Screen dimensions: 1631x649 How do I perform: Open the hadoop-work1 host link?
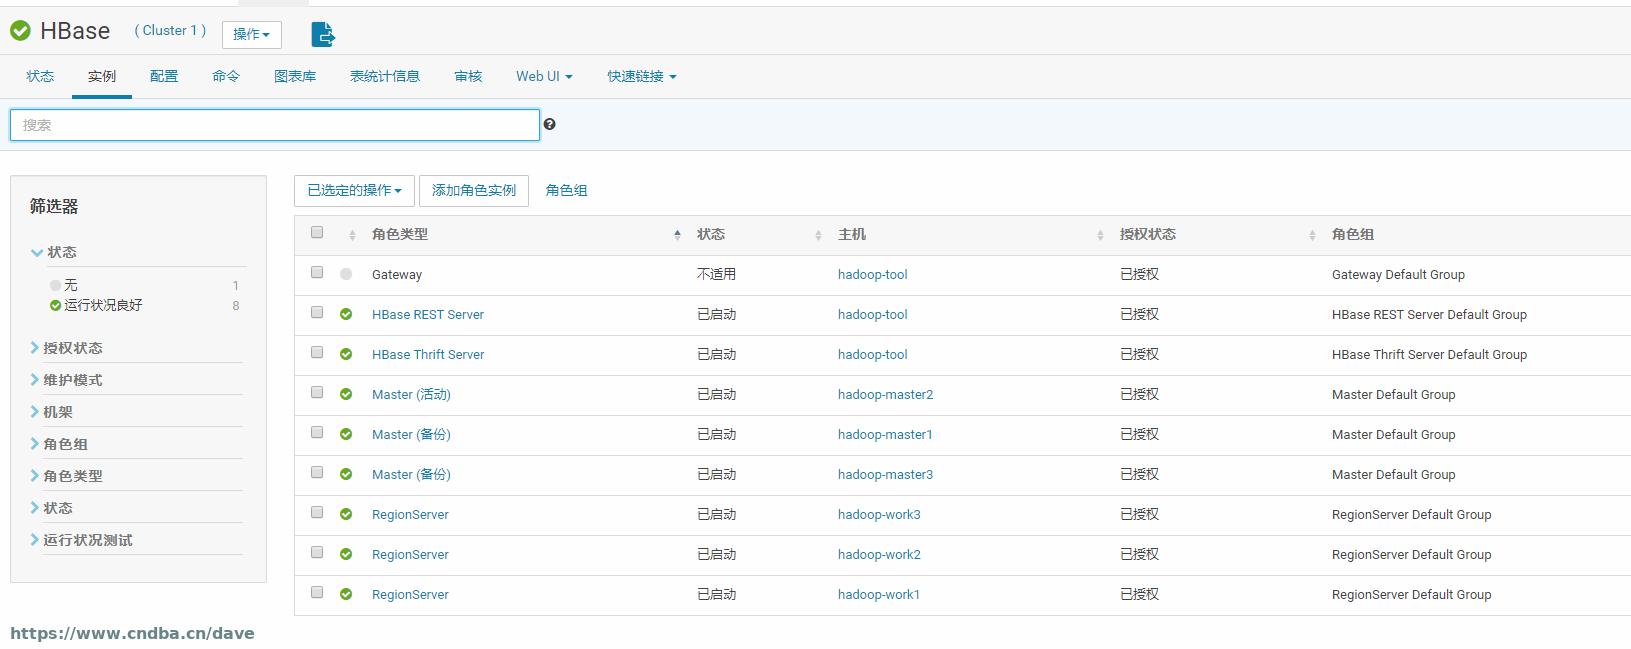pos(879,594)
